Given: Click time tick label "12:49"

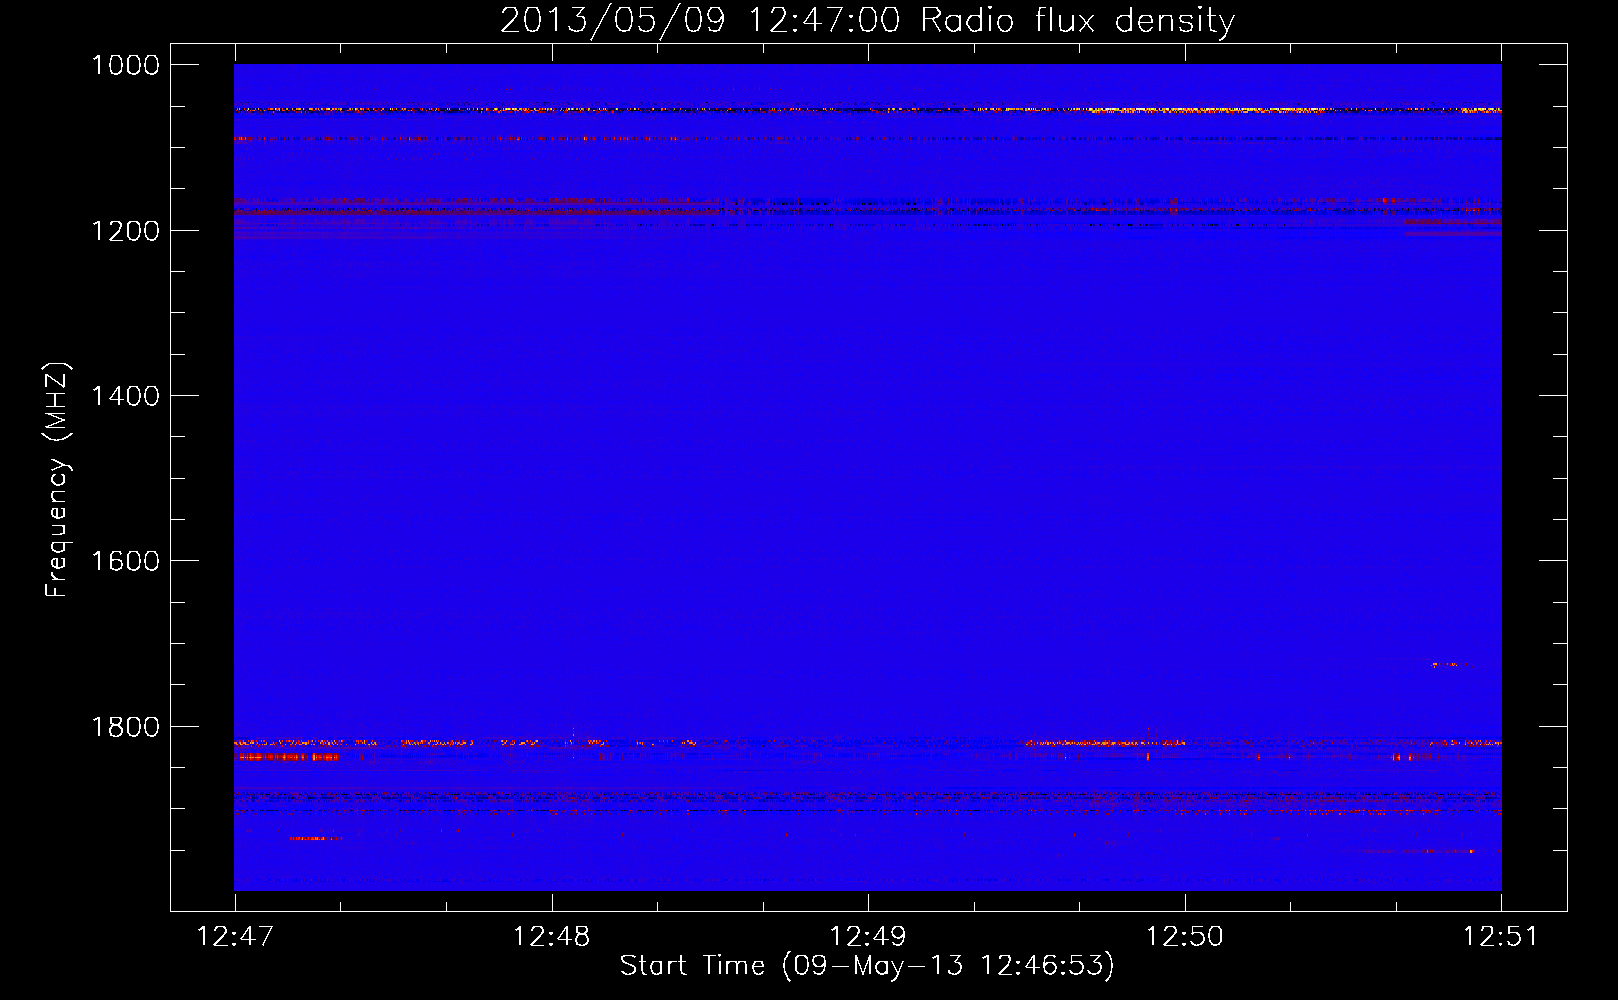Looking at the screenshot, I should (x=868, y=936).
